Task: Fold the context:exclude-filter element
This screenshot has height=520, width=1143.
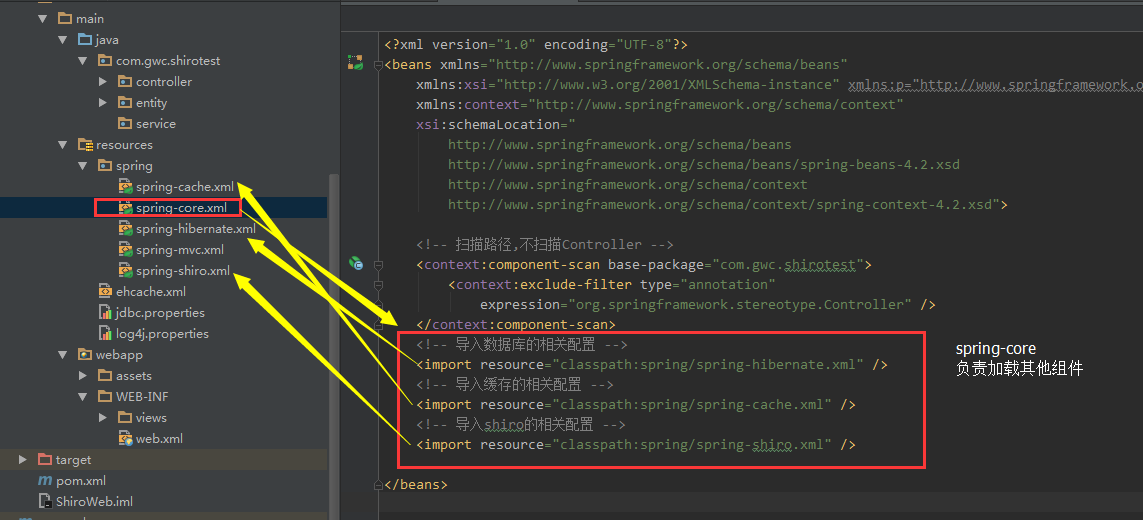Action: 378,284
